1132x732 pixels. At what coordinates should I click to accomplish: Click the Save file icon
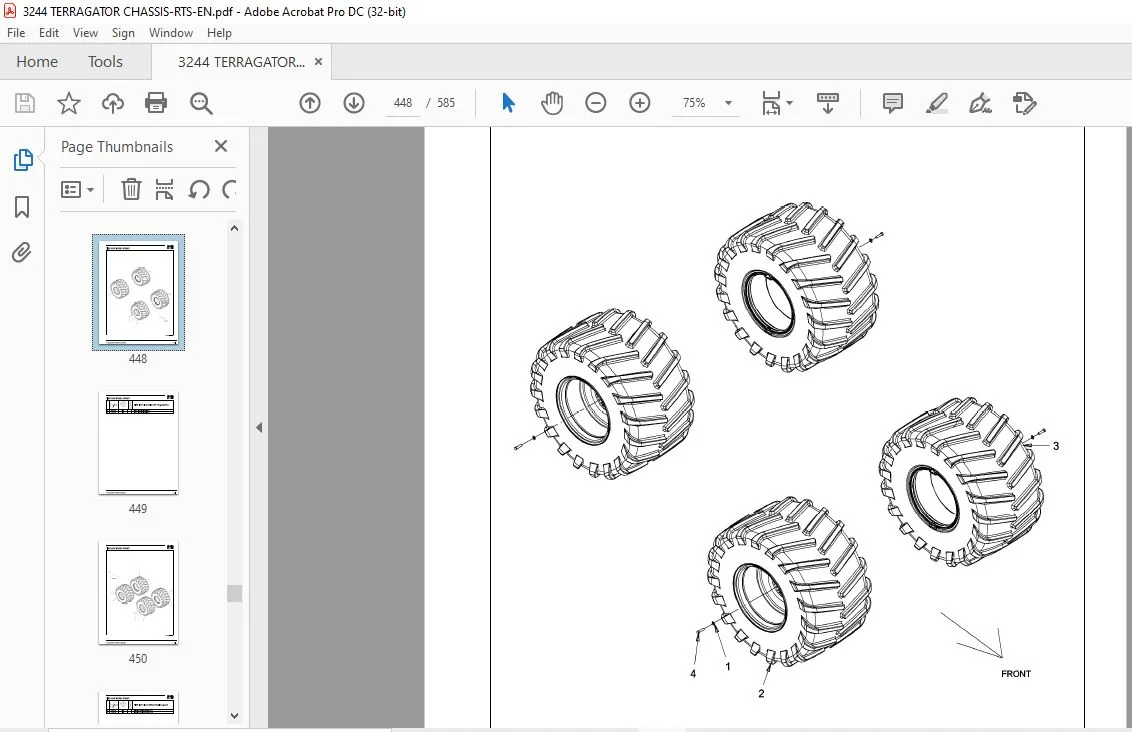coord(25,103)
